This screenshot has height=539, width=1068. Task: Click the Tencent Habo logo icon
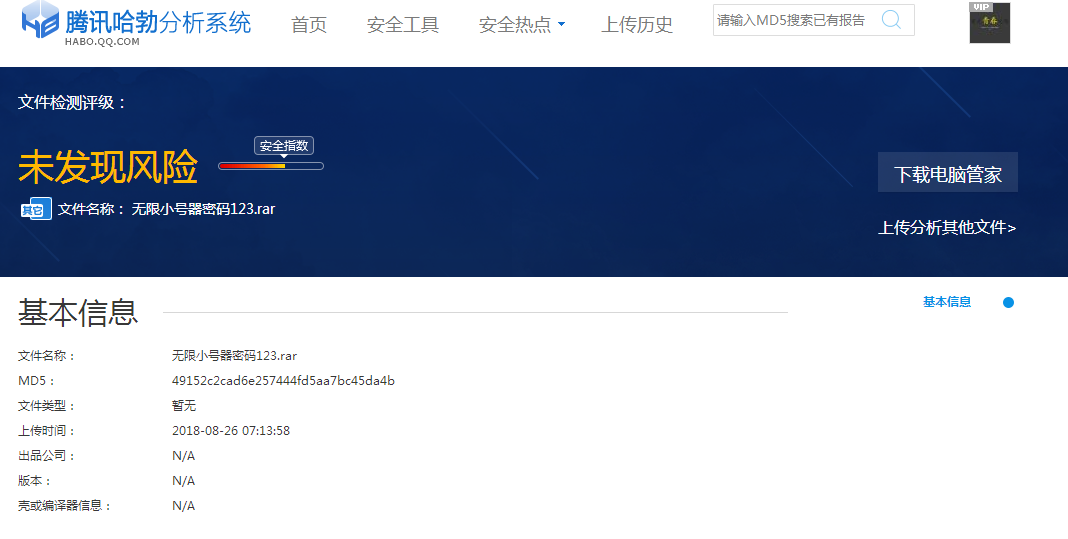[41, 20]
